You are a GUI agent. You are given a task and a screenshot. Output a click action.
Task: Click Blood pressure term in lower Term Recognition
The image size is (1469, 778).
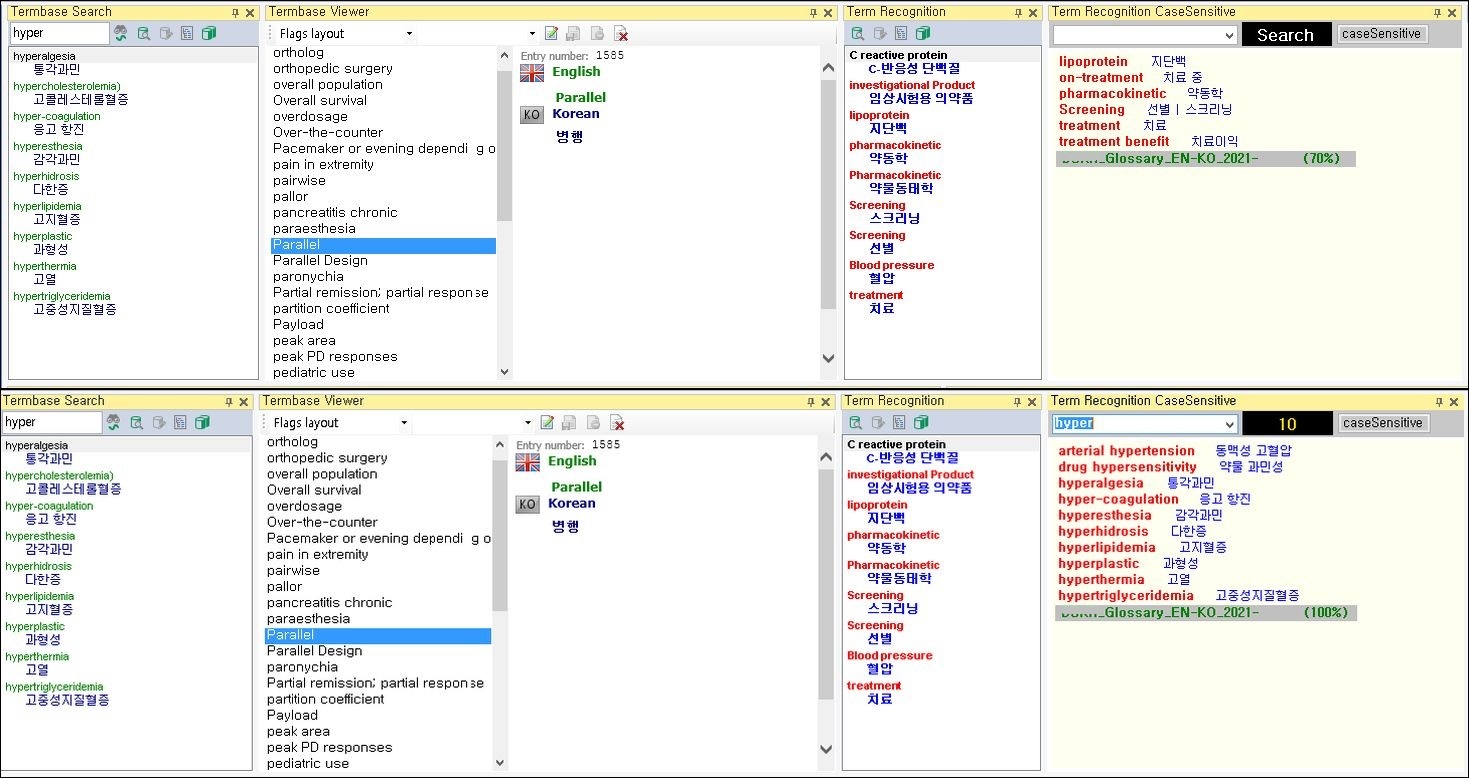pos(889,656)
